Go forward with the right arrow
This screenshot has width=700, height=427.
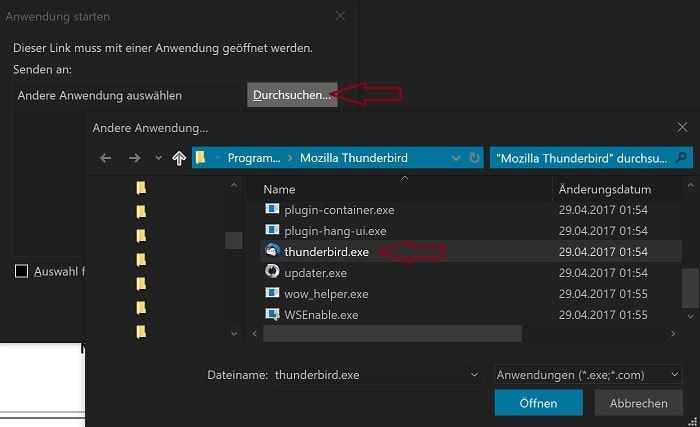pos(134,158)
